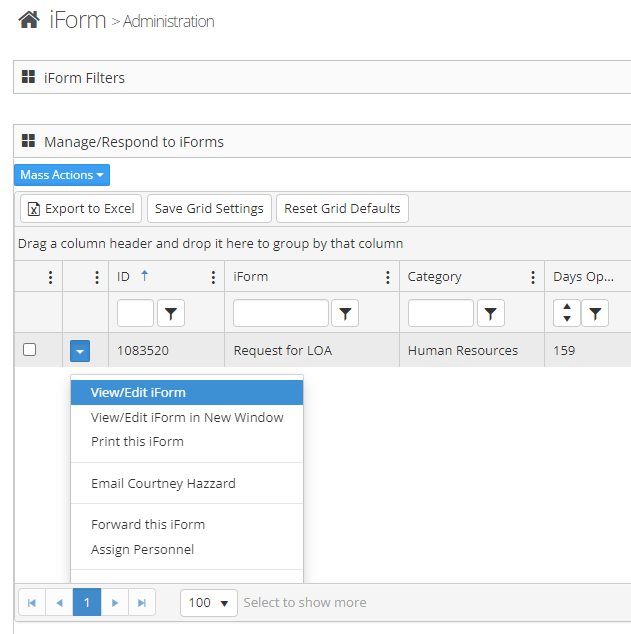Click the iForm column filter text field
The height and width of the screenshot is (634, 631).
point(281,313)
